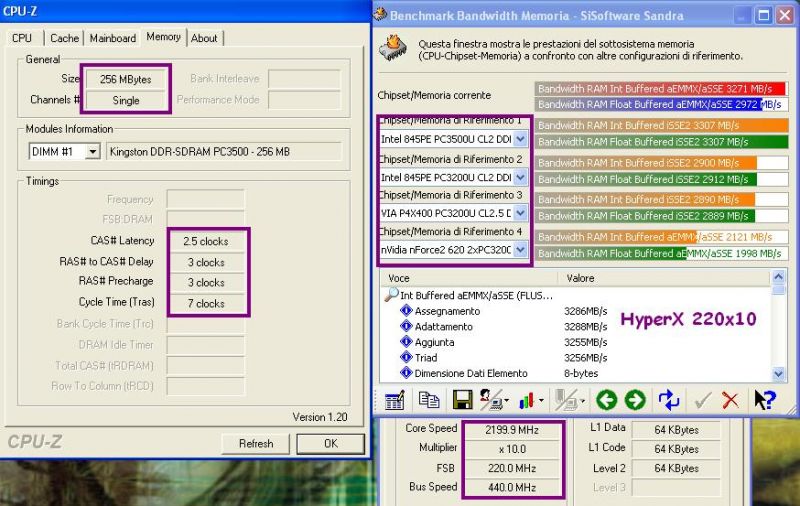Maximize the Sandra benchmark window
Image resolution: width=800 pixels, height=506 pixels.
(x=764, y=15)
